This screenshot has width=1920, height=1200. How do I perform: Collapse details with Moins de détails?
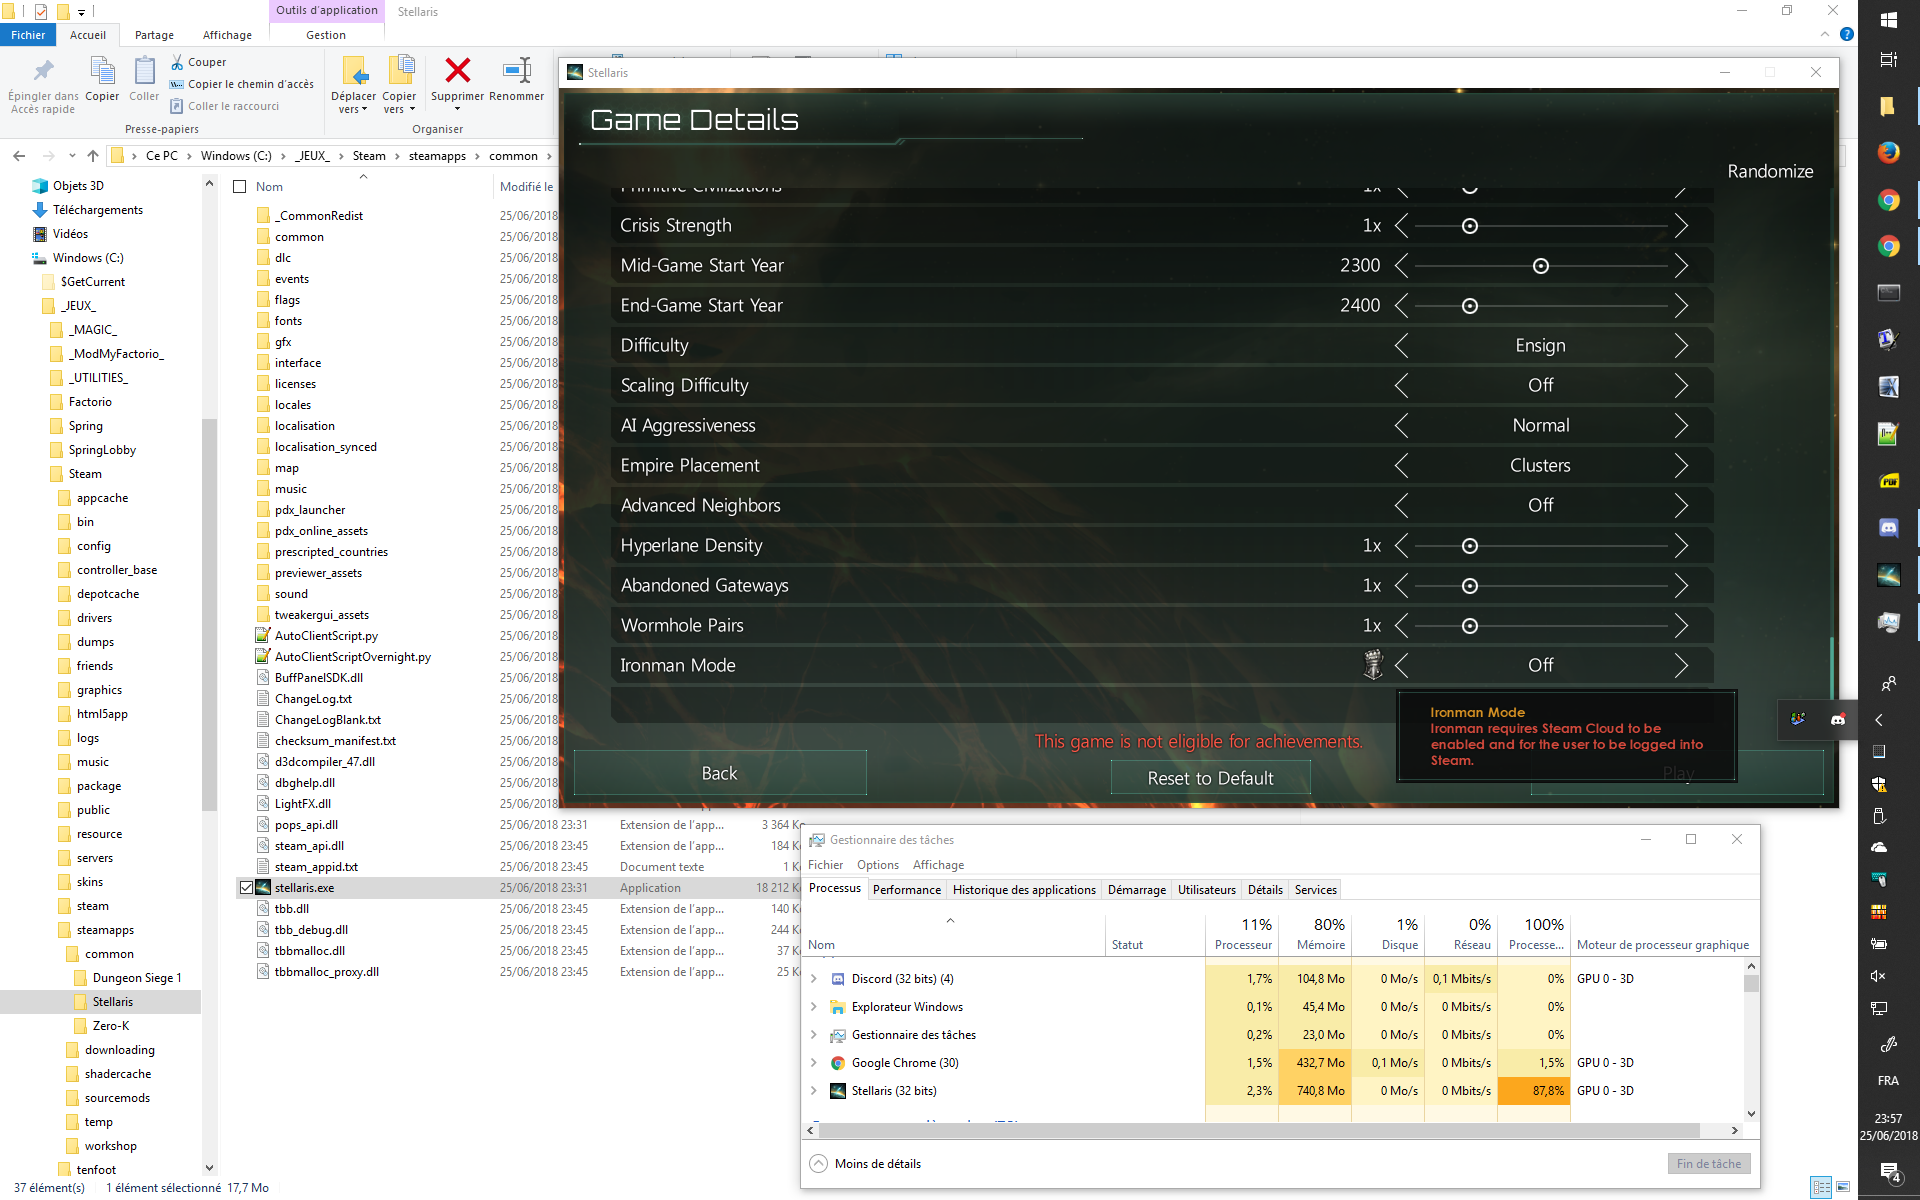click(x=865, y=1164)
